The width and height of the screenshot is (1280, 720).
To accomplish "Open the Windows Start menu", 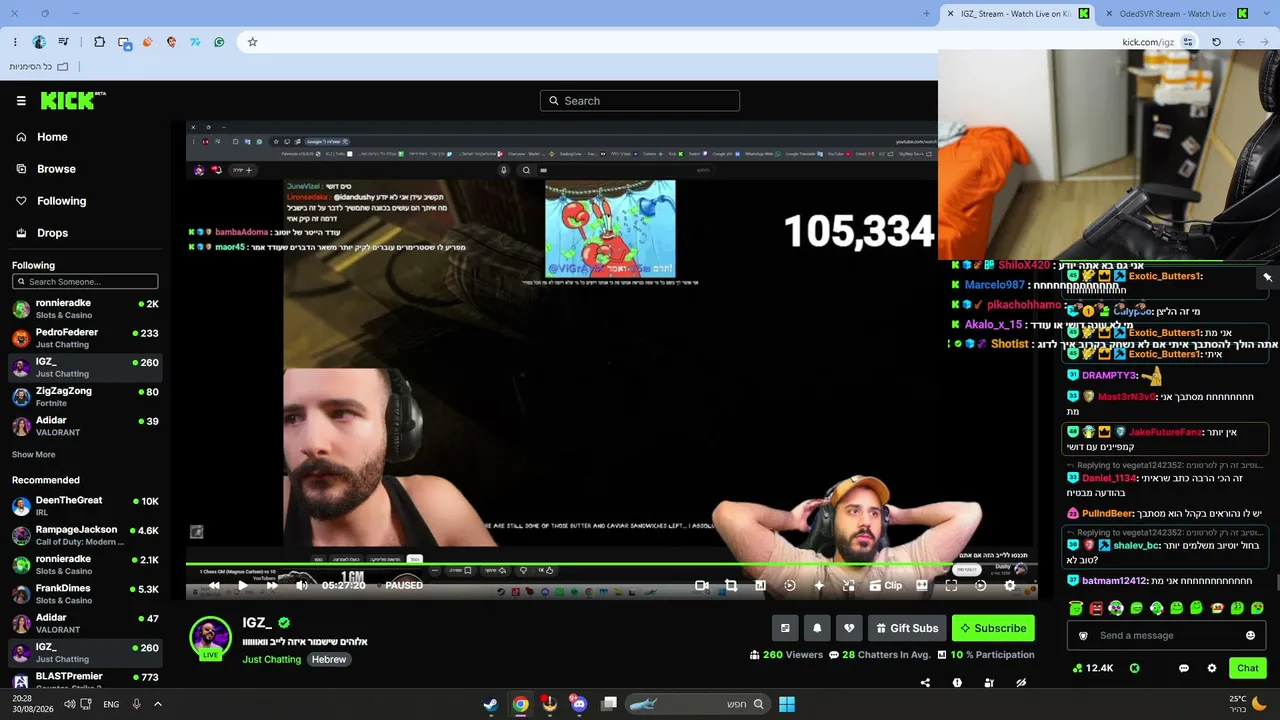I will click(x=787, y=704).
